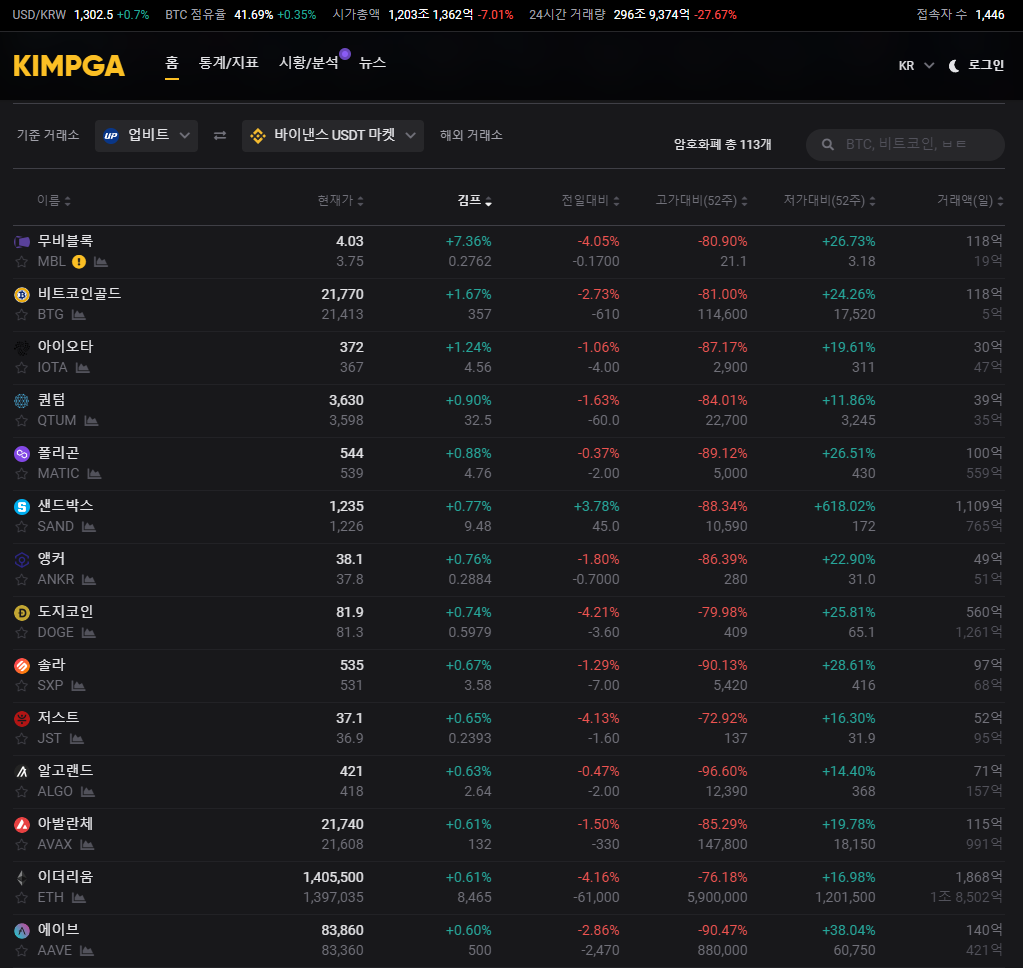Open the DOGE chart icon
This screenshot has height=968, width=1023.
point(89,633)
